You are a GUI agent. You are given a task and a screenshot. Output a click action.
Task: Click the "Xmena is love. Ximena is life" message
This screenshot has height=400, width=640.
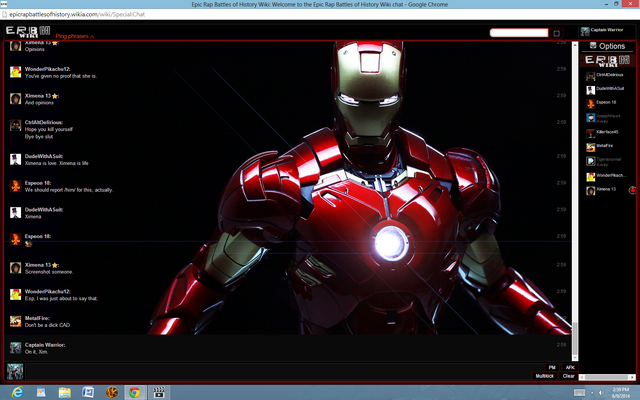click(x=56, y=163)
